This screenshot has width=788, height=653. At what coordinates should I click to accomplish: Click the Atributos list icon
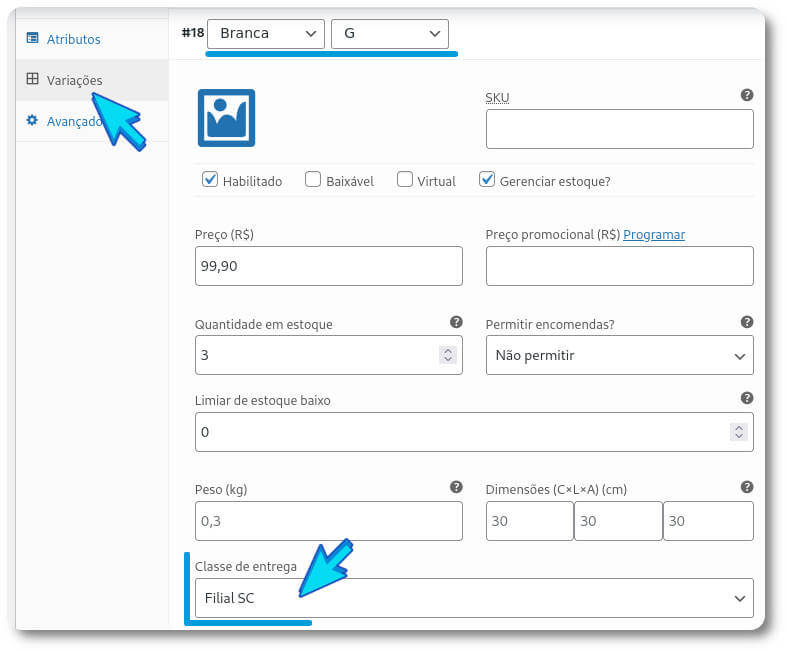32,38
